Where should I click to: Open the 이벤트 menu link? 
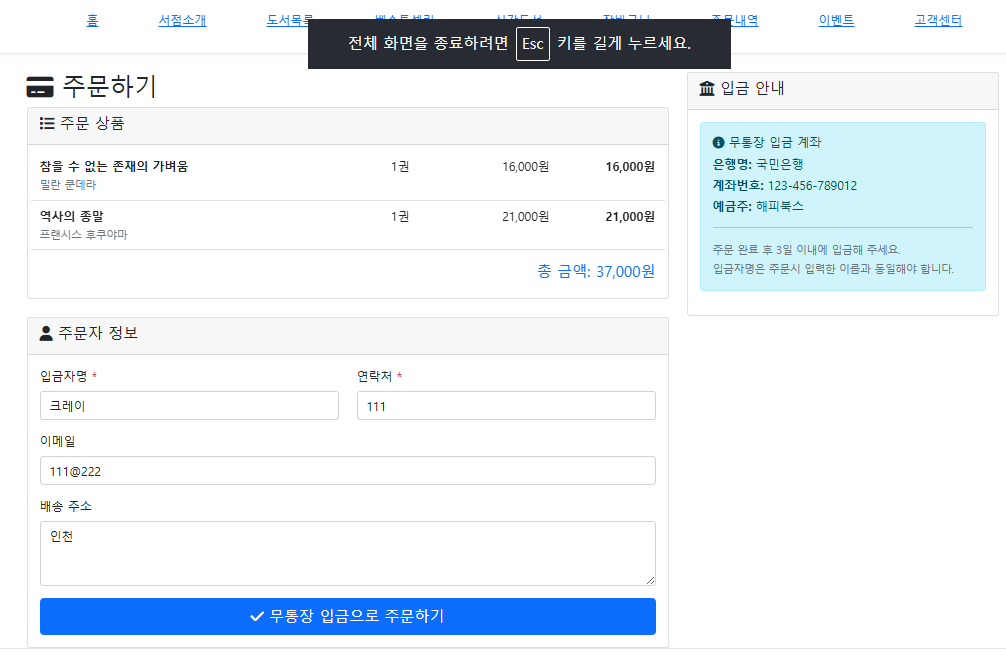(836, 21)
